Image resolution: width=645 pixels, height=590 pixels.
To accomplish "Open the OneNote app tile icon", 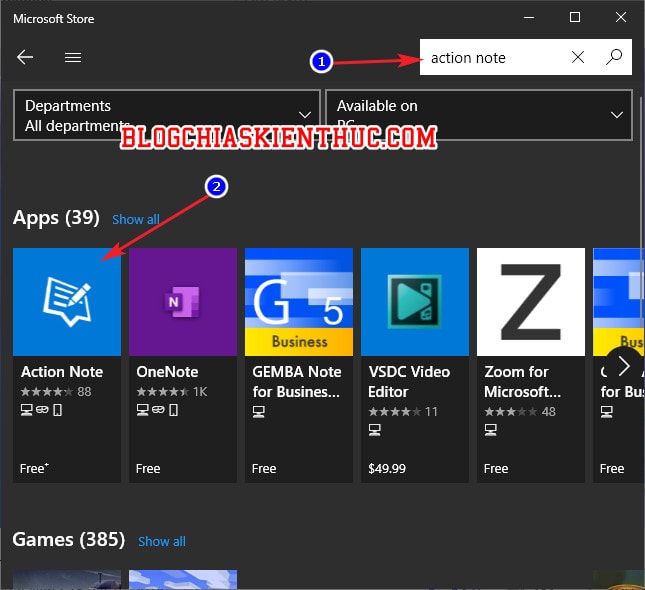I will [183, 302].
